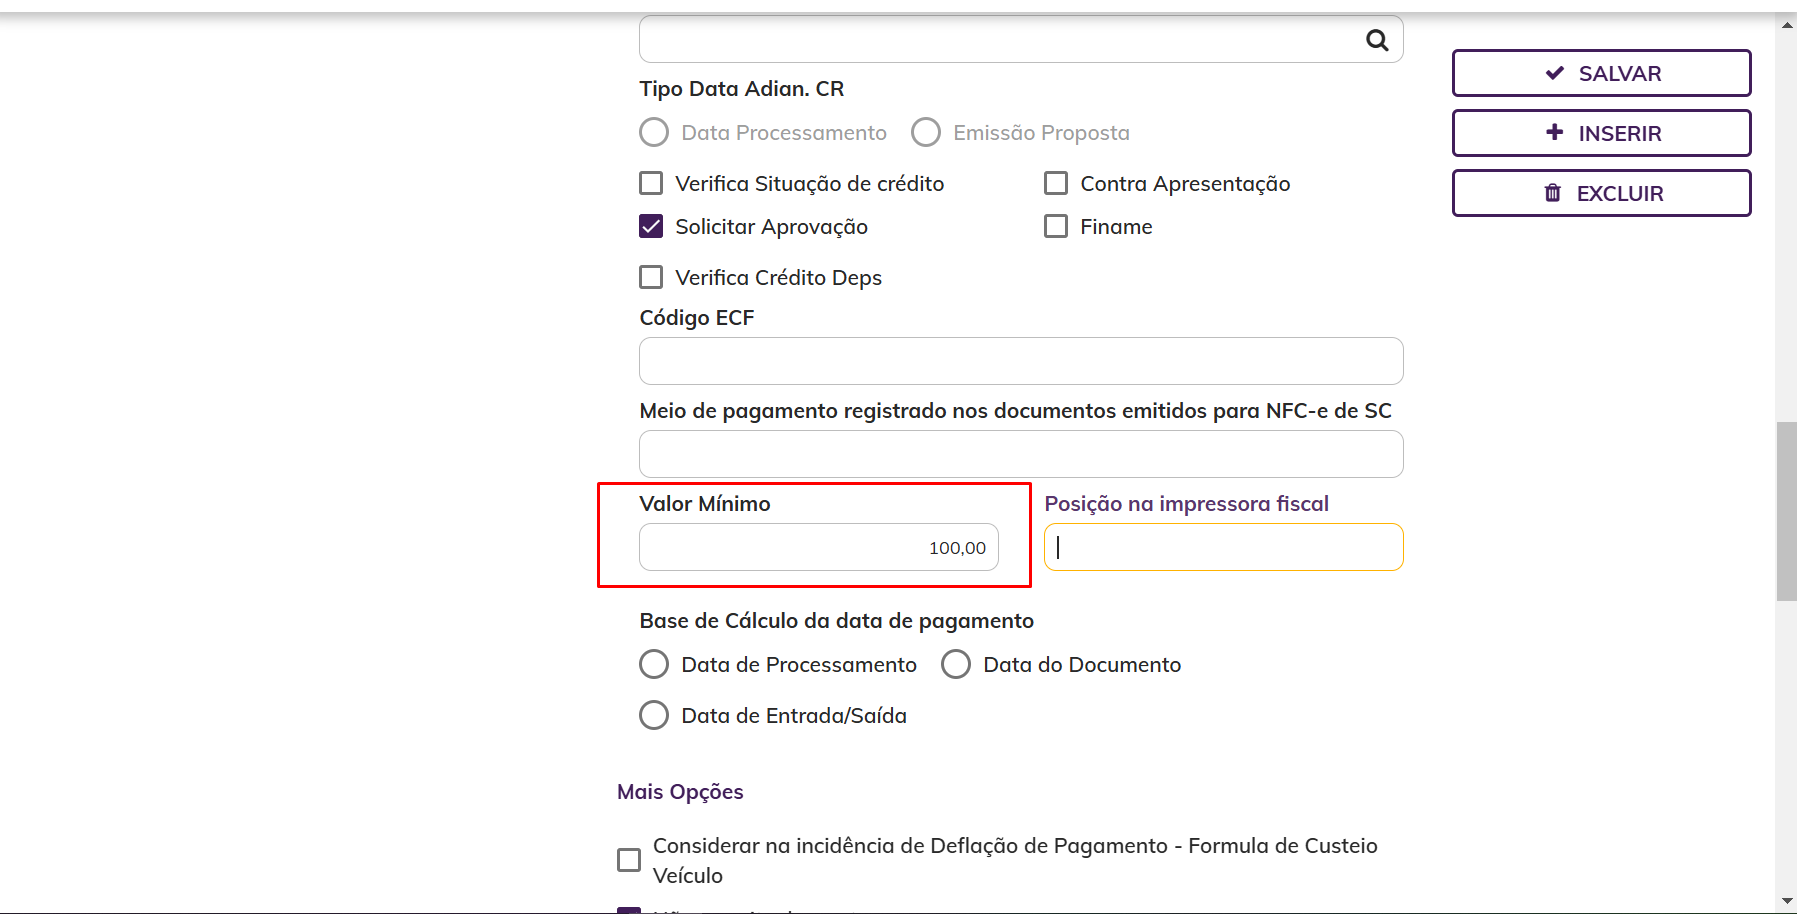Click the INSERIR button
Image resolution: width=1797 pixels, height=914 pixels.
pyautogui.click(x=1601, y=133)
